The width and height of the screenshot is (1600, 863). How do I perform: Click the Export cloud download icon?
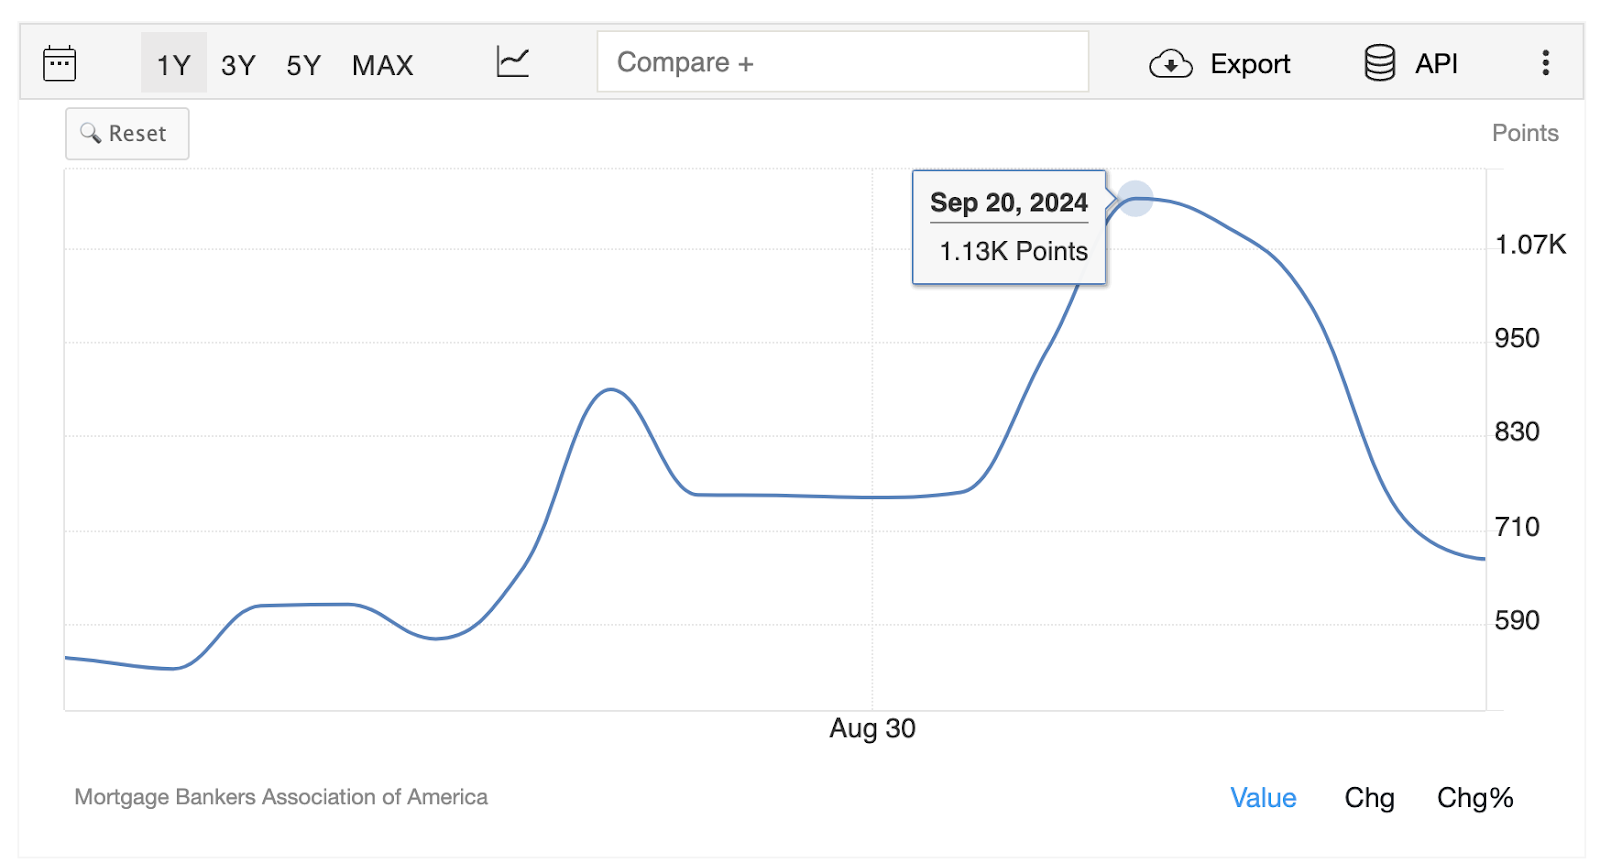click(1170, 64)
